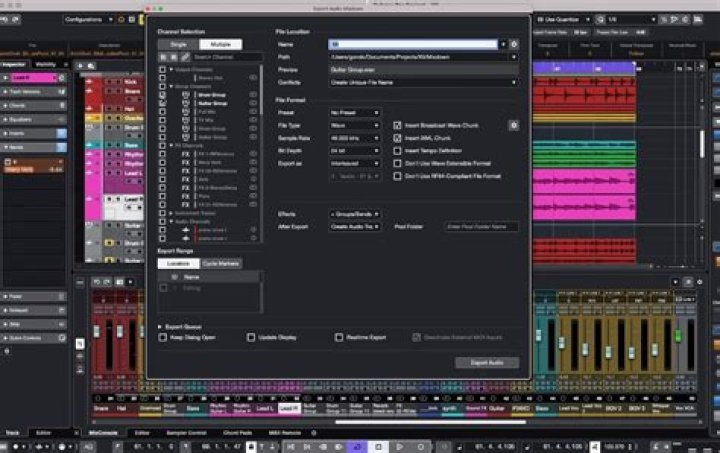Screen dimensions: 720x453
Task: Enable Keep Dialog Open checkbox
Action: click(x=163, y=337)
